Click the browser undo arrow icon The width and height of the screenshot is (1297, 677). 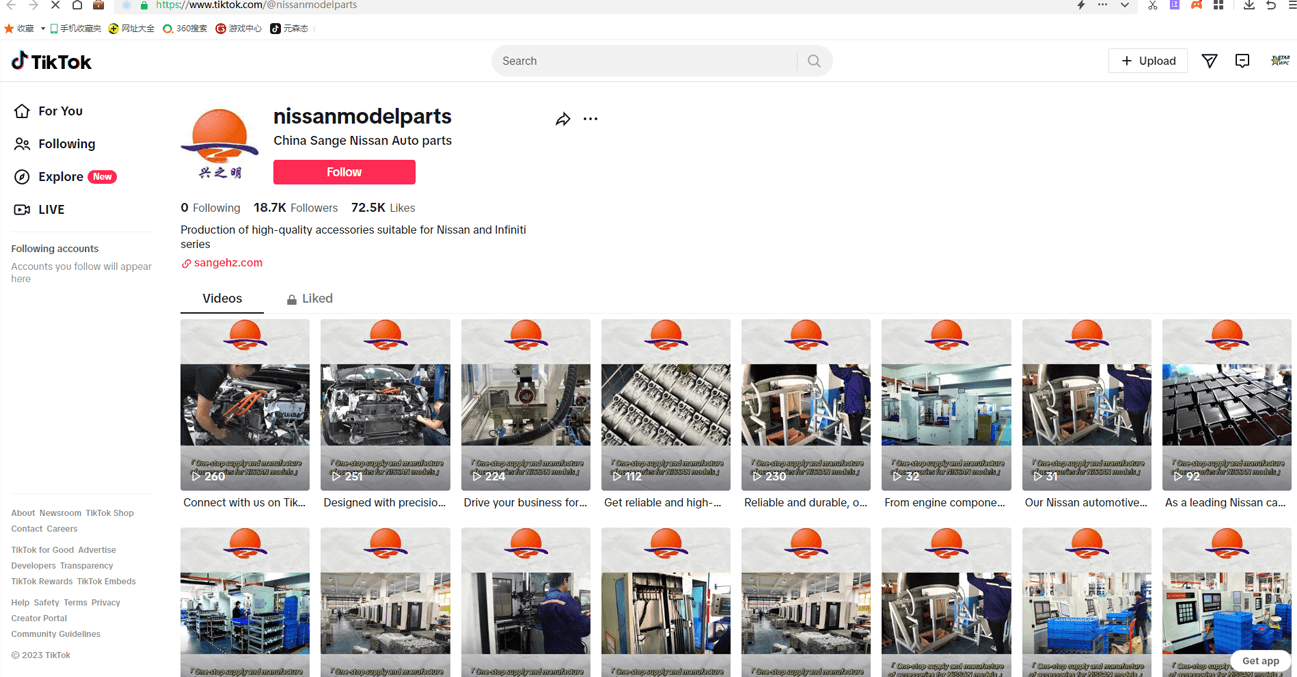click(1271, 5)
